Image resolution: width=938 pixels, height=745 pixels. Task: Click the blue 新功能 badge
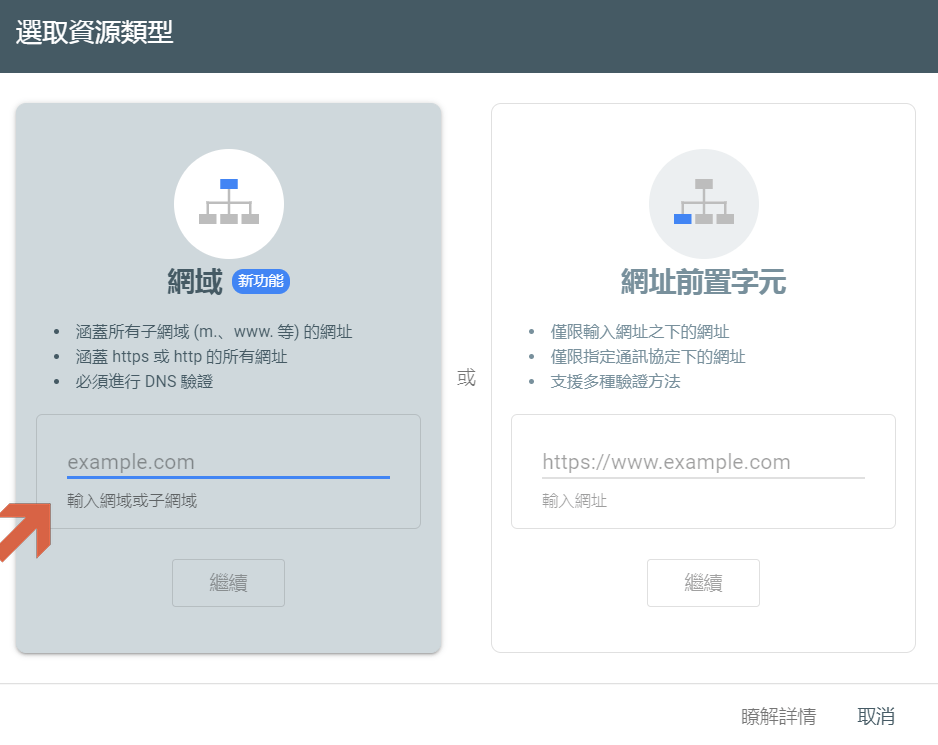(261, 282)
